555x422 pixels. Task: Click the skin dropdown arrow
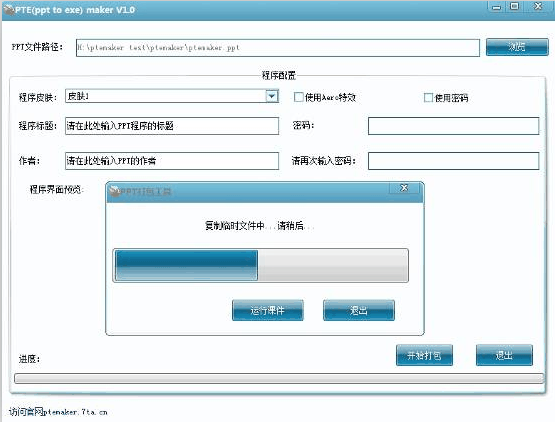coord(272,96)
